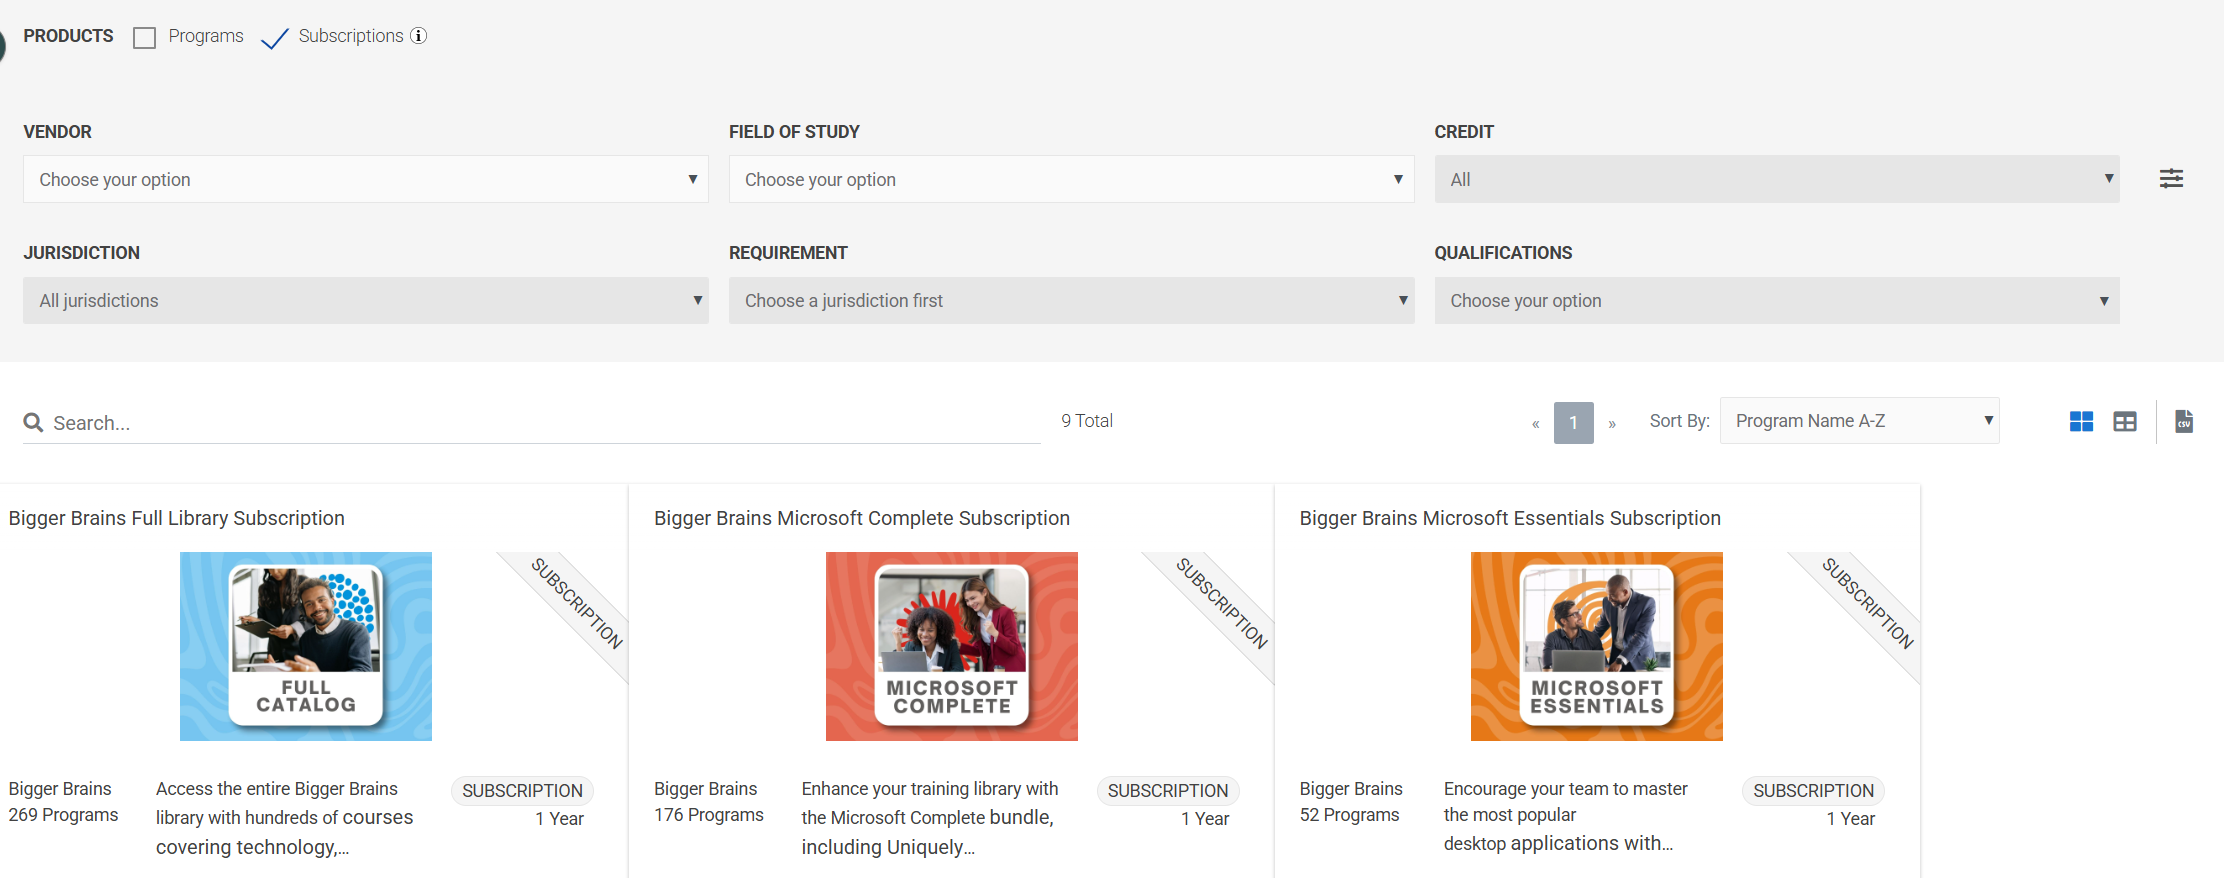
Task: Switch to table list view
Action: coord(2125,422)
